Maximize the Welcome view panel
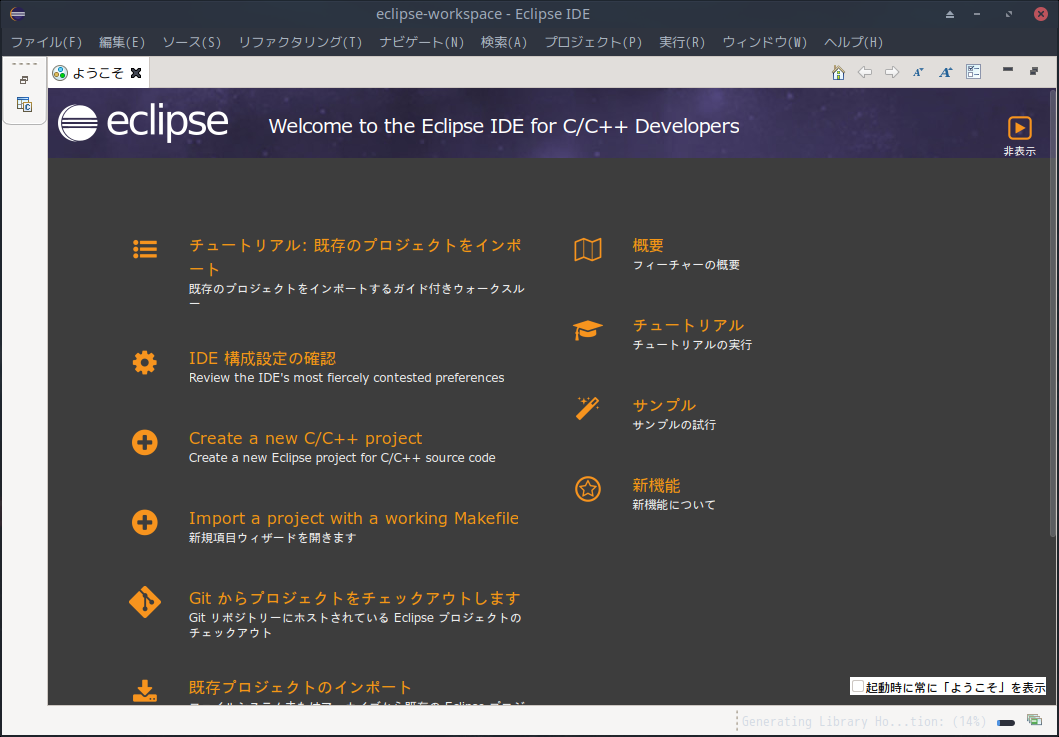The image size is (1059, 737). click(x=1034, y=71)
